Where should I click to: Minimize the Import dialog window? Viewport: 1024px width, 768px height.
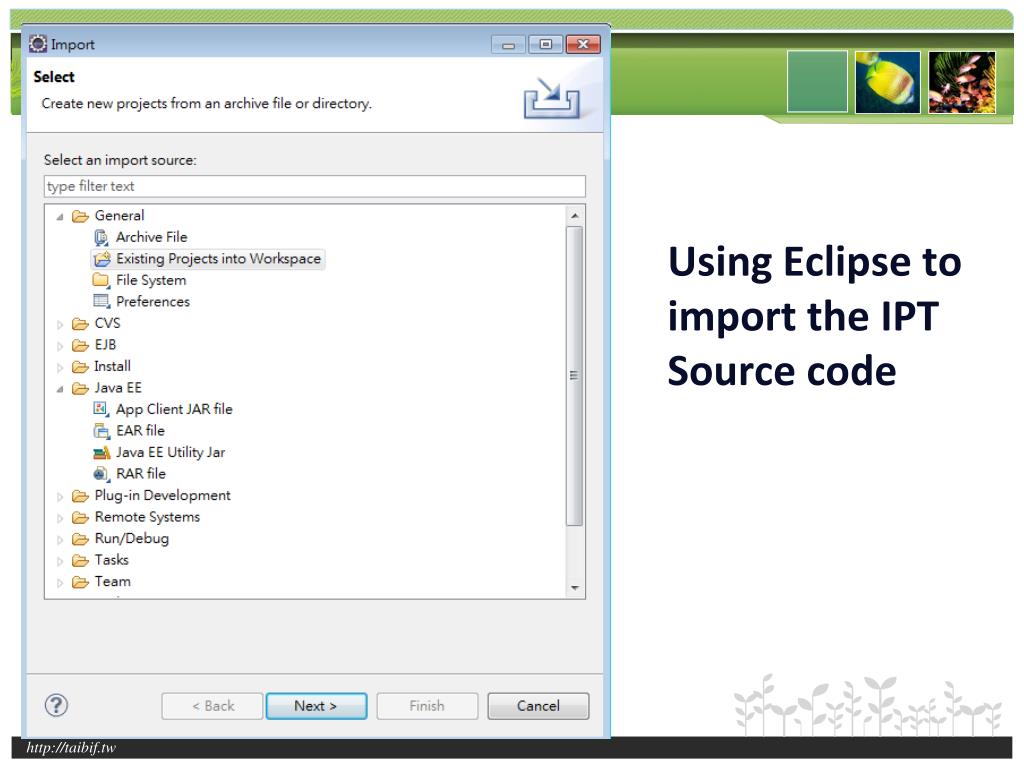coord(509,44)
